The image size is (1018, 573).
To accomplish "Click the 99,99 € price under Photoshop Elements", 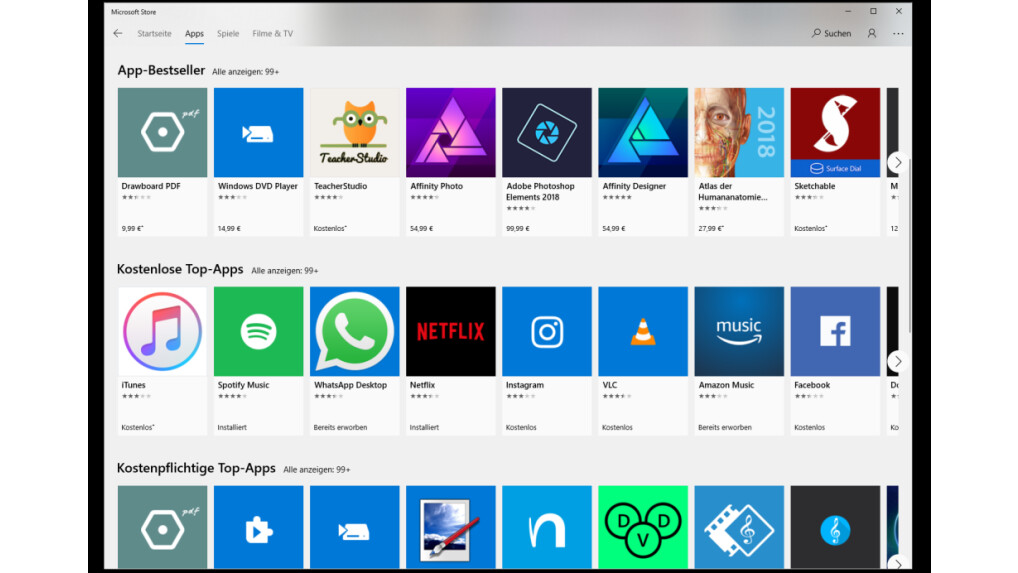I will [x=517, y=228].
